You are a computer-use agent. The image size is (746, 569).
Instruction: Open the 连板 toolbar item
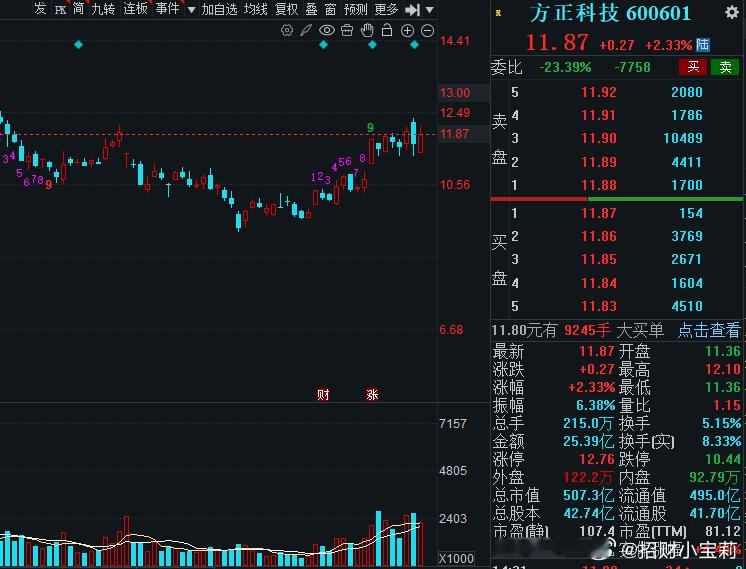pos(135,9)
